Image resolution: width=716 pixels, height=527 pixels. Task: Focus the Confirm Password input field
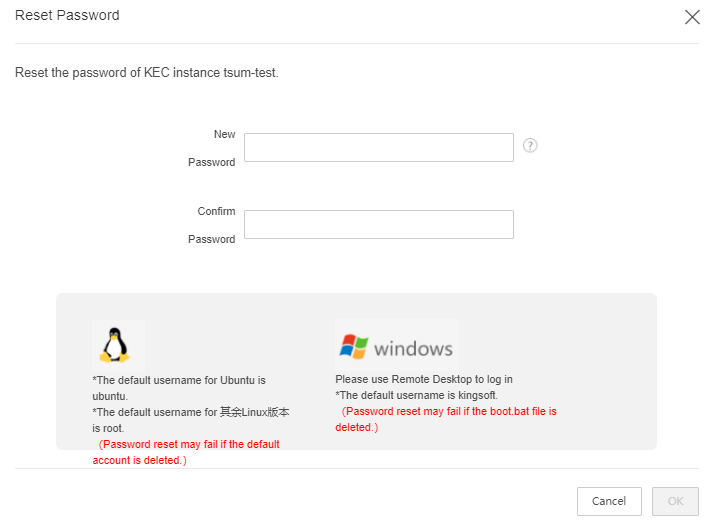coord(379,224)
